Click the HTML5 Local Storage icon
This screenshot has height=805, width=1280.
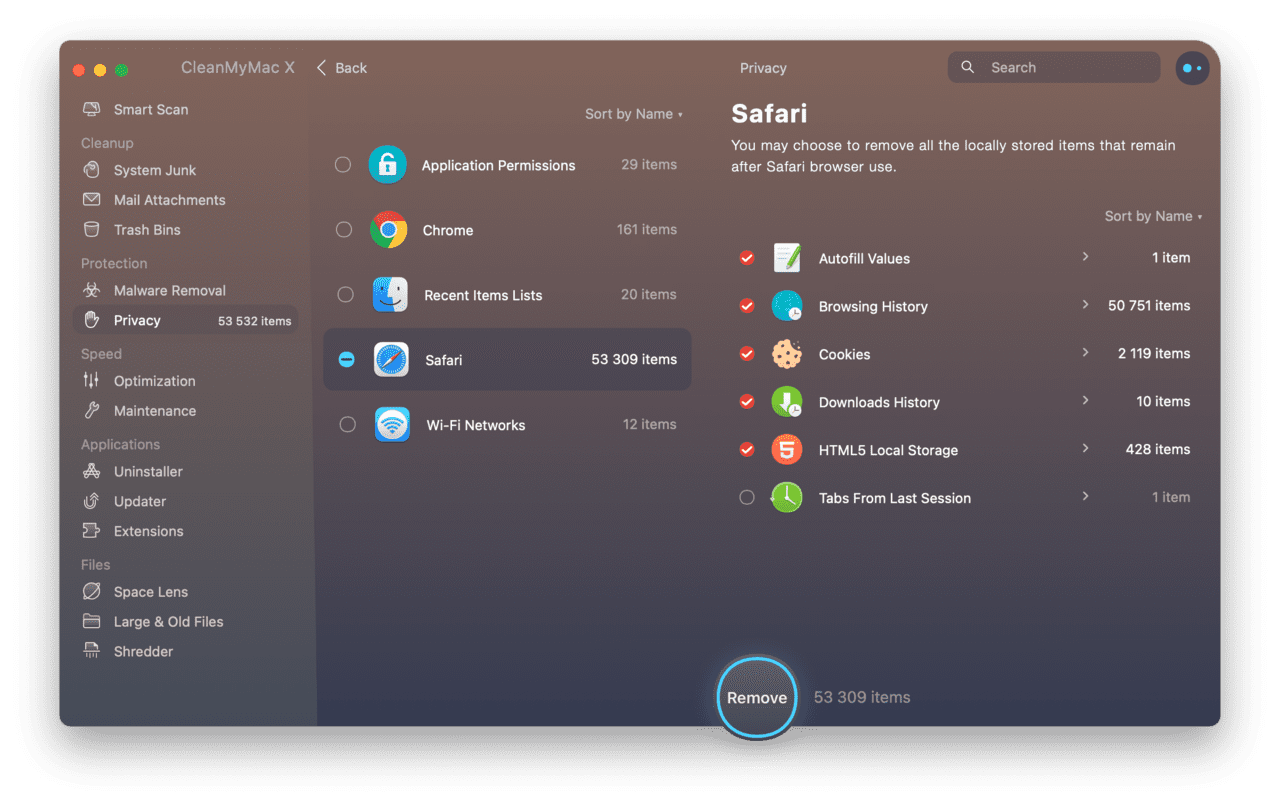click(x=787, y=450)
